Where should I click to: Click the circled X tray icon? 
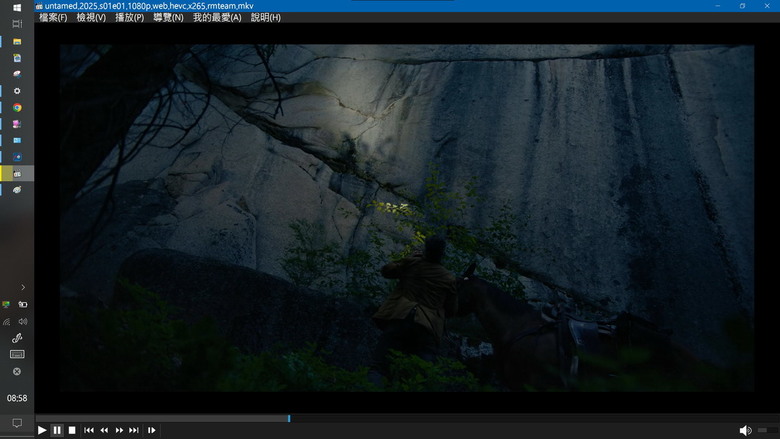[17, 371]
